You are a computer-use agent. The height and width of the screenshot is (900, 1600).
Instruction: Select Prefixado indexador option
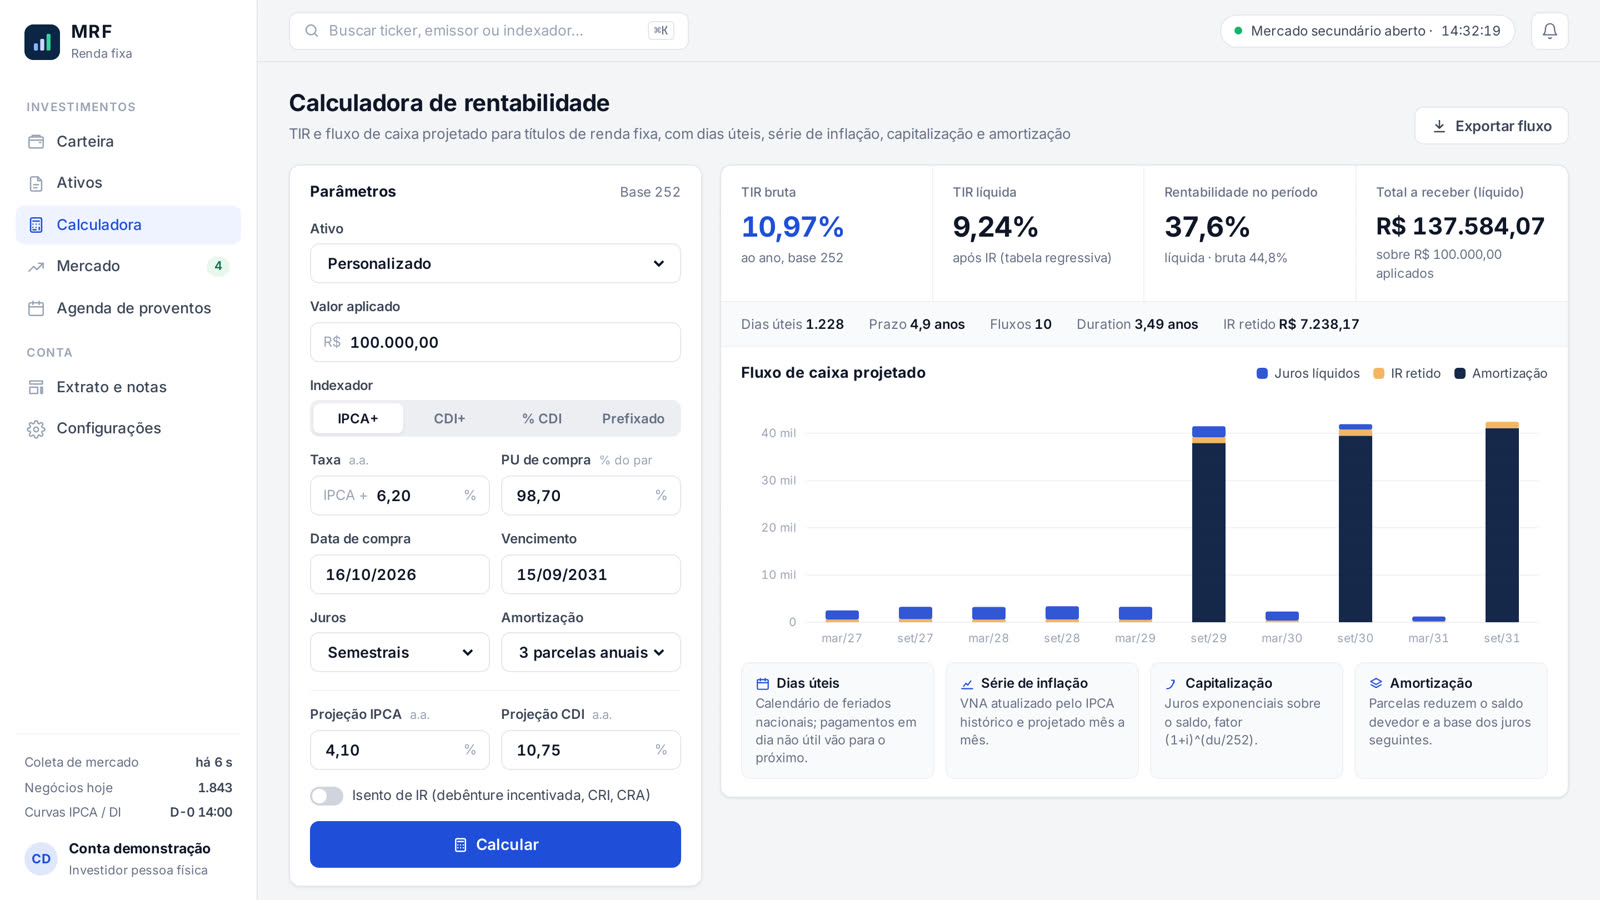click(633, 418)
